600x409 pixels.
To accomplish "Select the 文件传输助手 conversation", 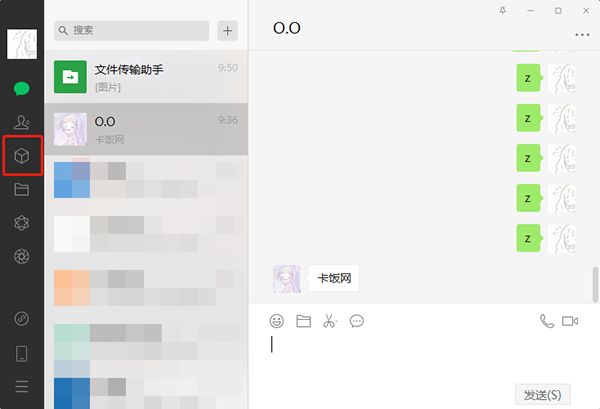I will click(146, 77).
